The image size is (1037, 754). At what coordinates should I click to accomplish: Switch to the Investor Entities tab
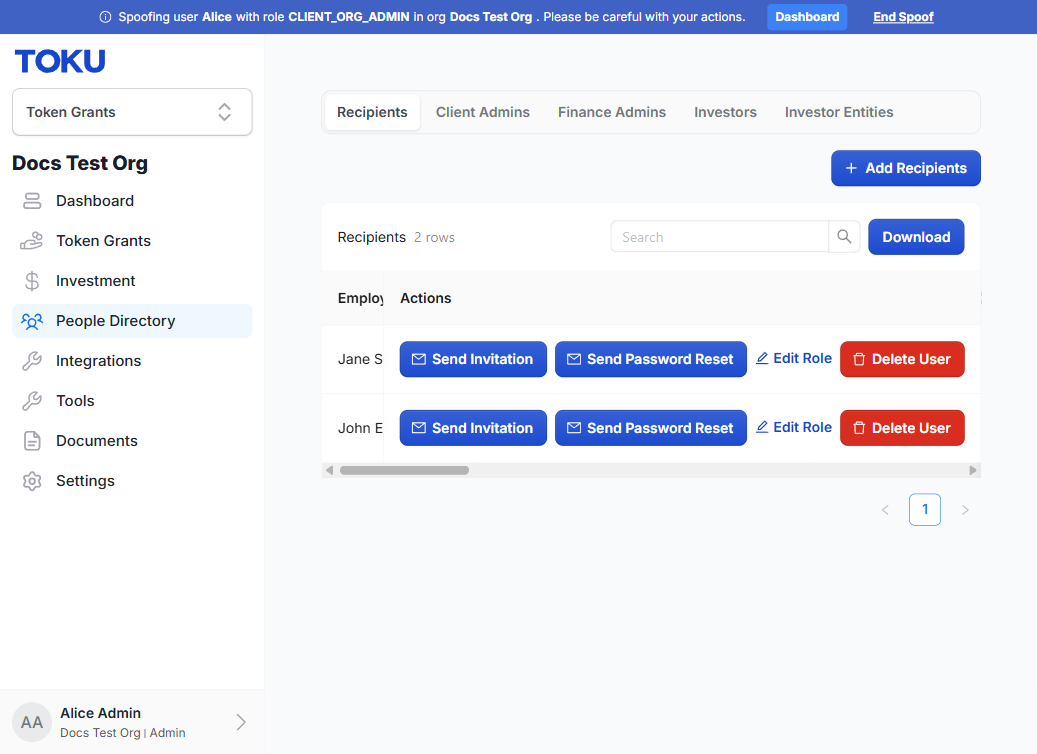[839, 112]
